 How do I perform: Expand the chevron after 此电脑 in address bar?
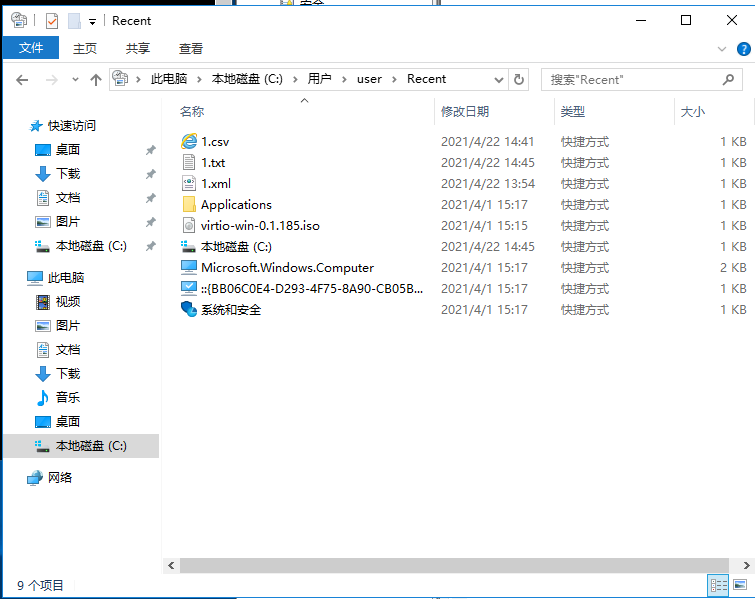(199, 79)
